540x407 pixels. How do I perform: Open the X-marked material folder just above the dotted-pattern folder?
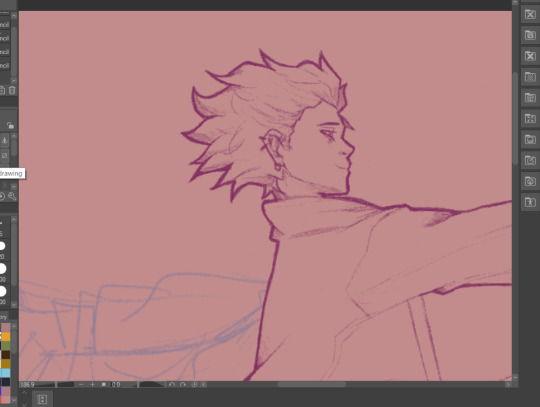coord(530,56)
